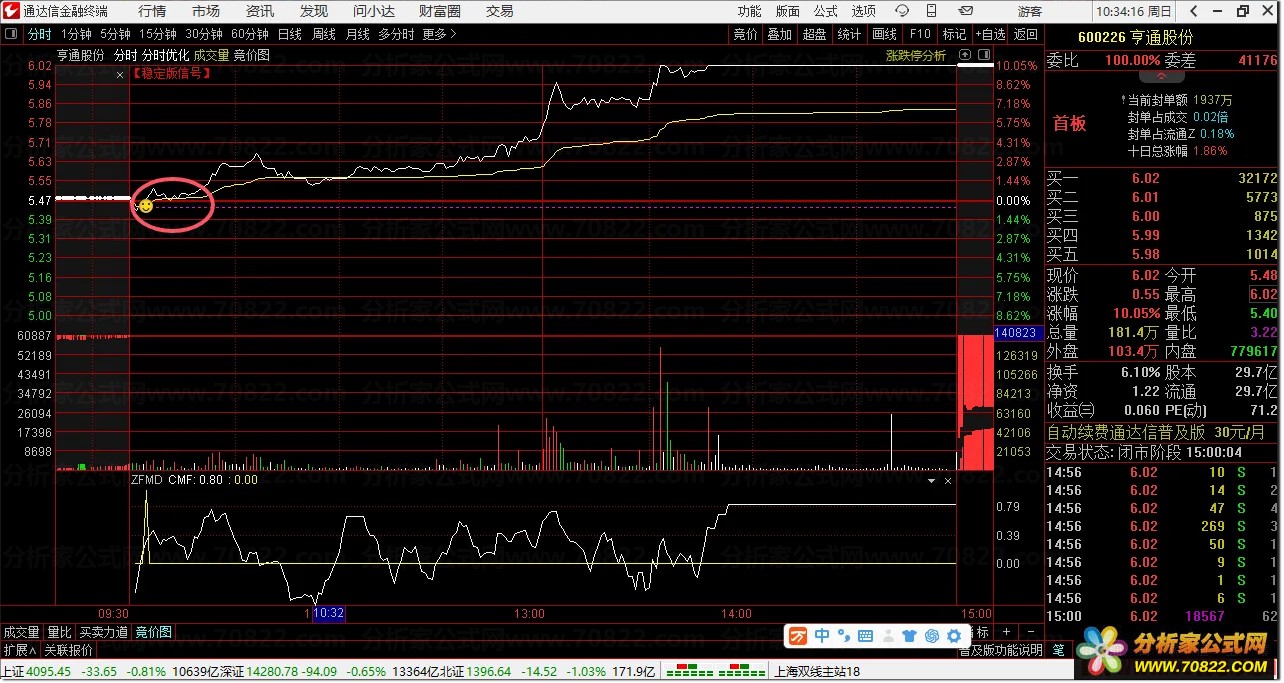
Task: Switch to the 日线 chart tab
Action: 289,34
